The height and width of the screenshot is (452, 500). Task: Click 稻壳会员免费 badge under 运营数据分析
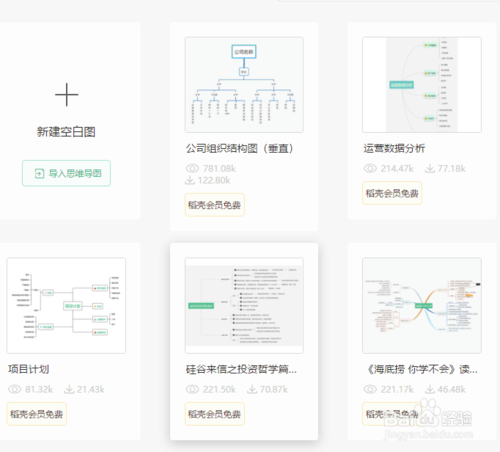[392, 193]
